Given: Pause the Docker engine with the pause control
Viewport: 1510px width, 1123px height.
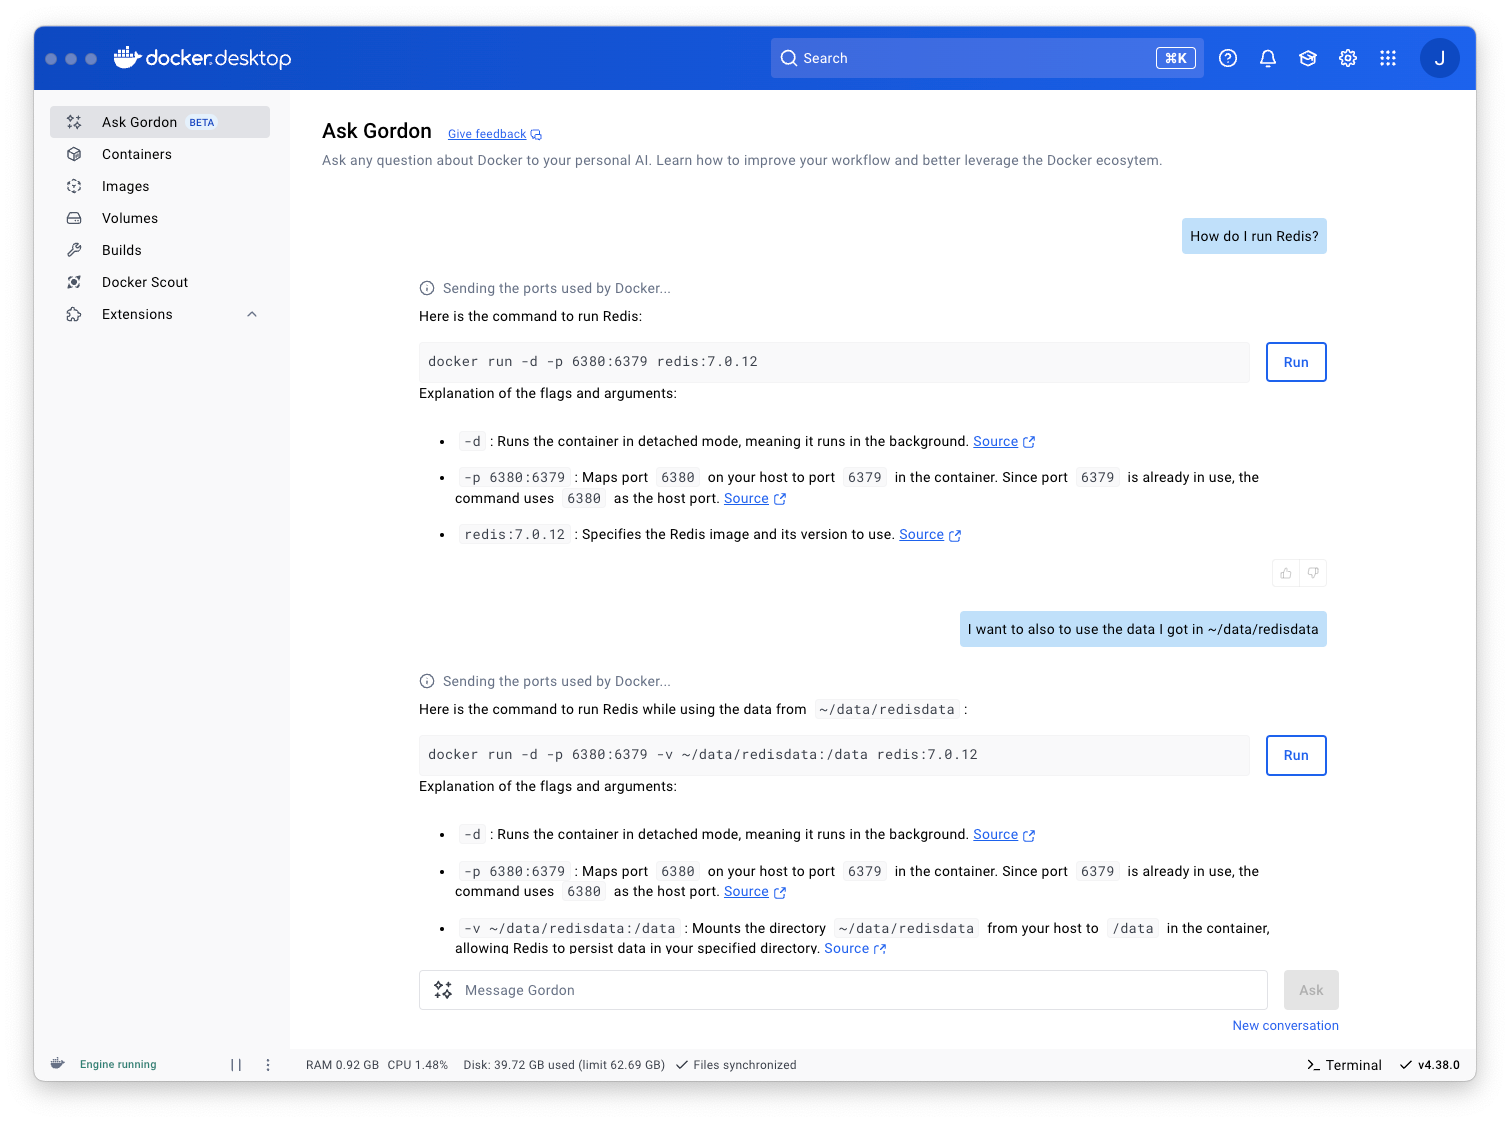Looking at the screenshot, I should coord(236,1064).
